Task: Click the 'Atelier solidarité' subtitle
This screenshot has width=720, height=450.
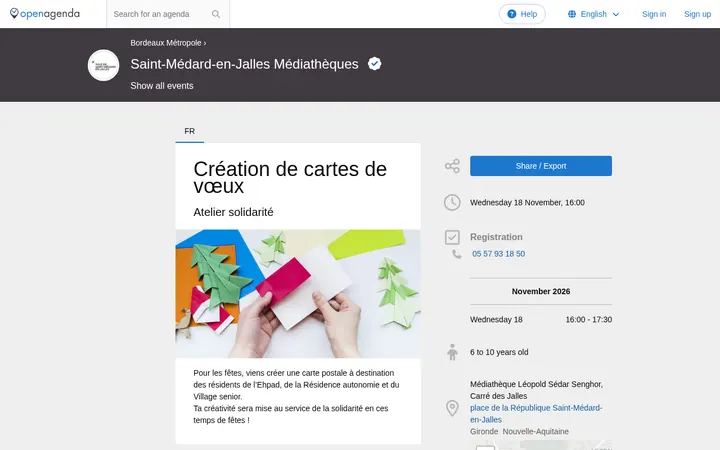Action: (233, 212)
